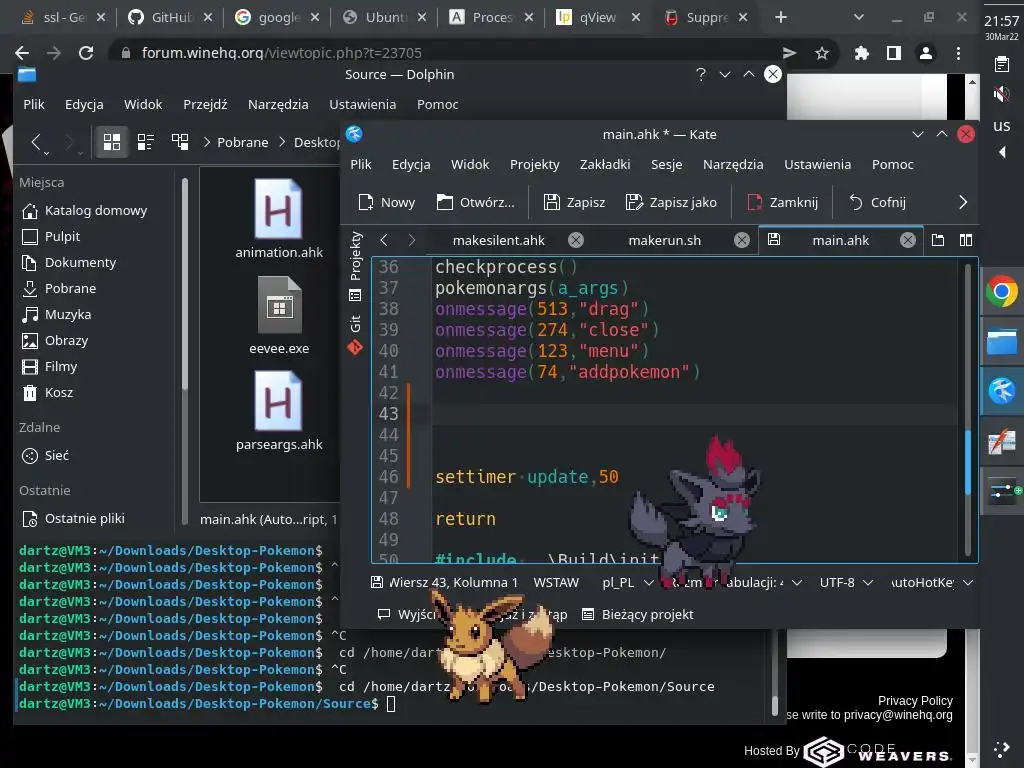Close the makesilent.ahk tab
Image resolution: width=1024 pixels, height=768 pixels.
tap(575, 240)
